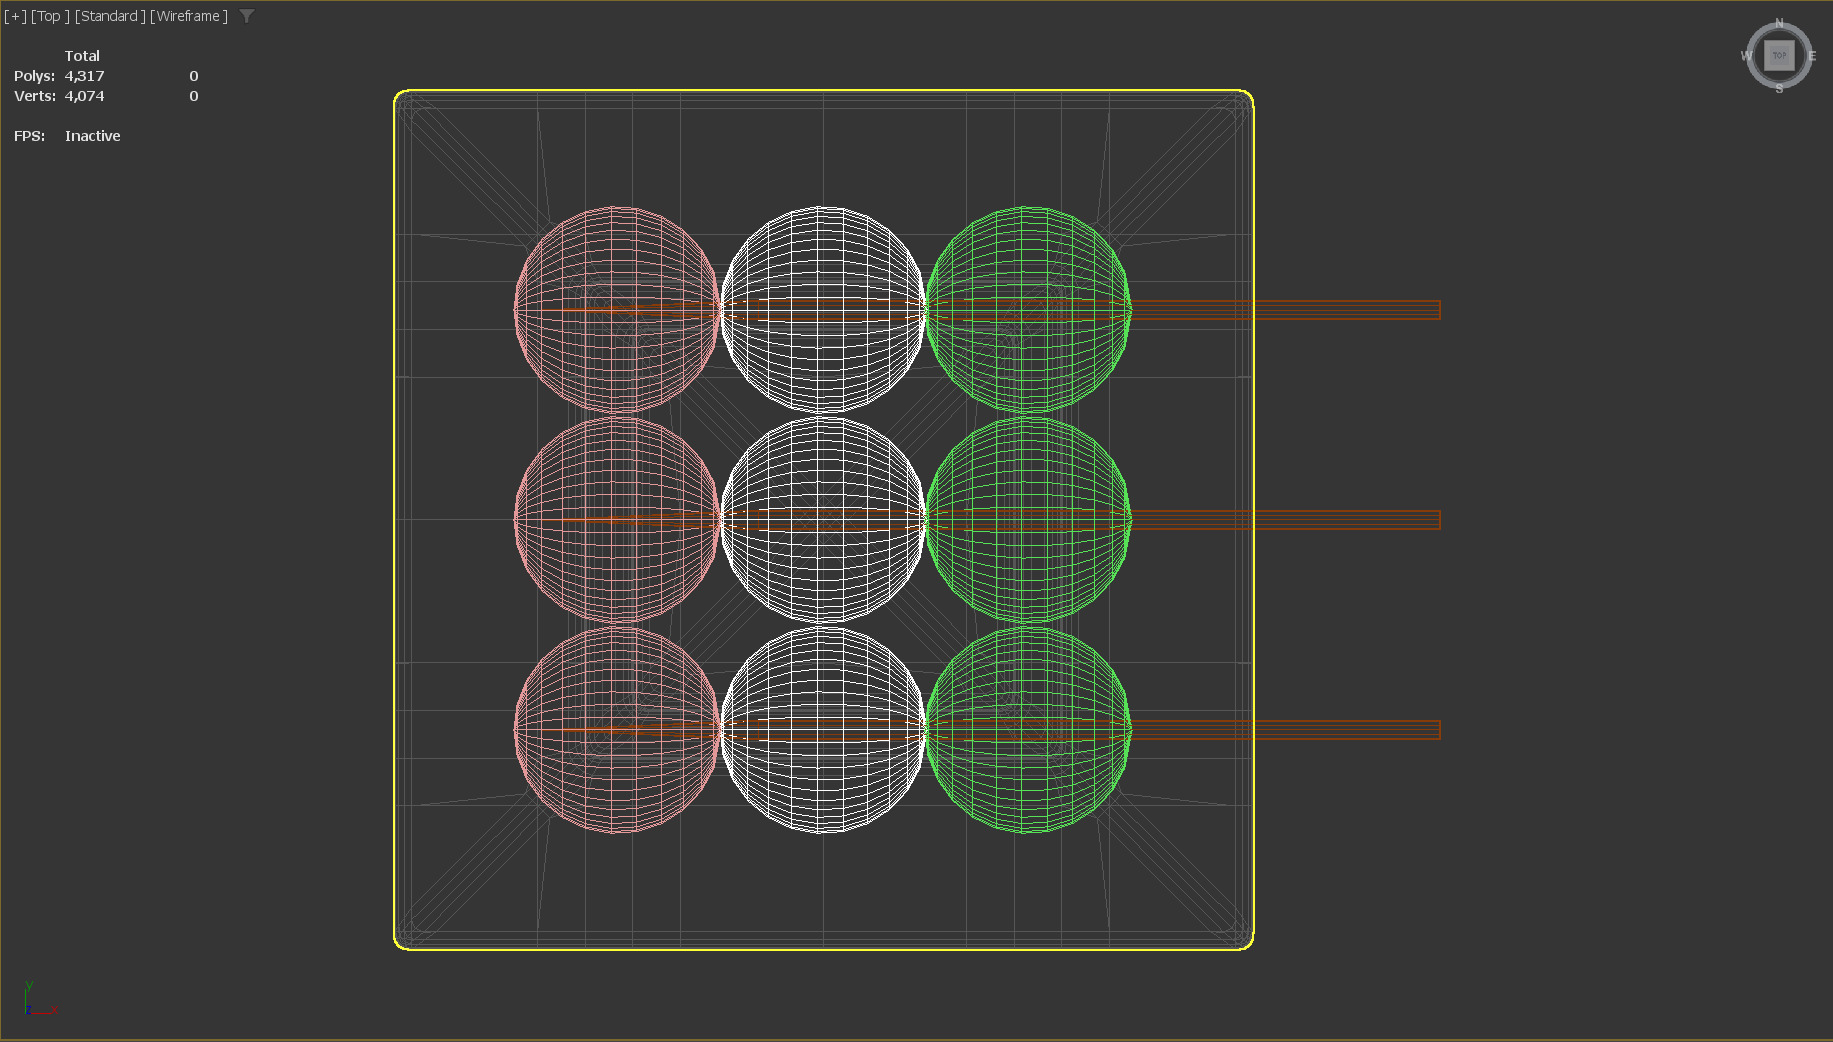This screenshot has height=1042, width=1833.
Task: Click the N direction on ViewCube compass
Action: (1779, 23)
